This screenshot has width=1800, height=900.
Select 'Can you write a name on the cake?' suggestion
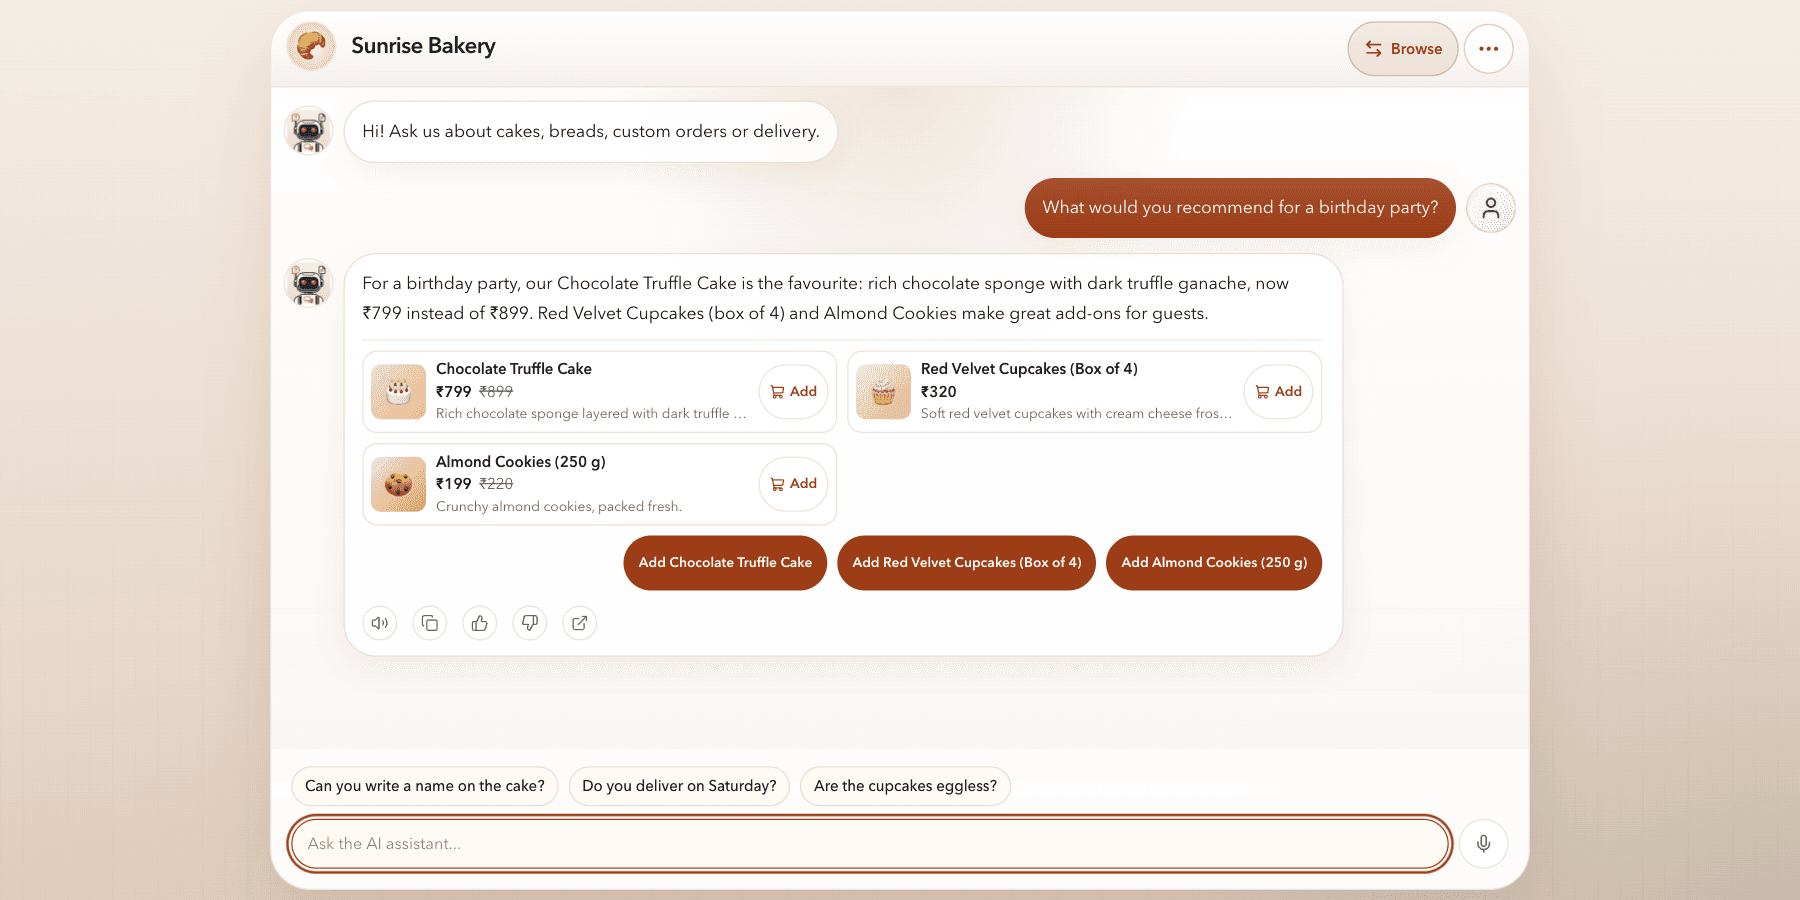(x=425, y=786)
